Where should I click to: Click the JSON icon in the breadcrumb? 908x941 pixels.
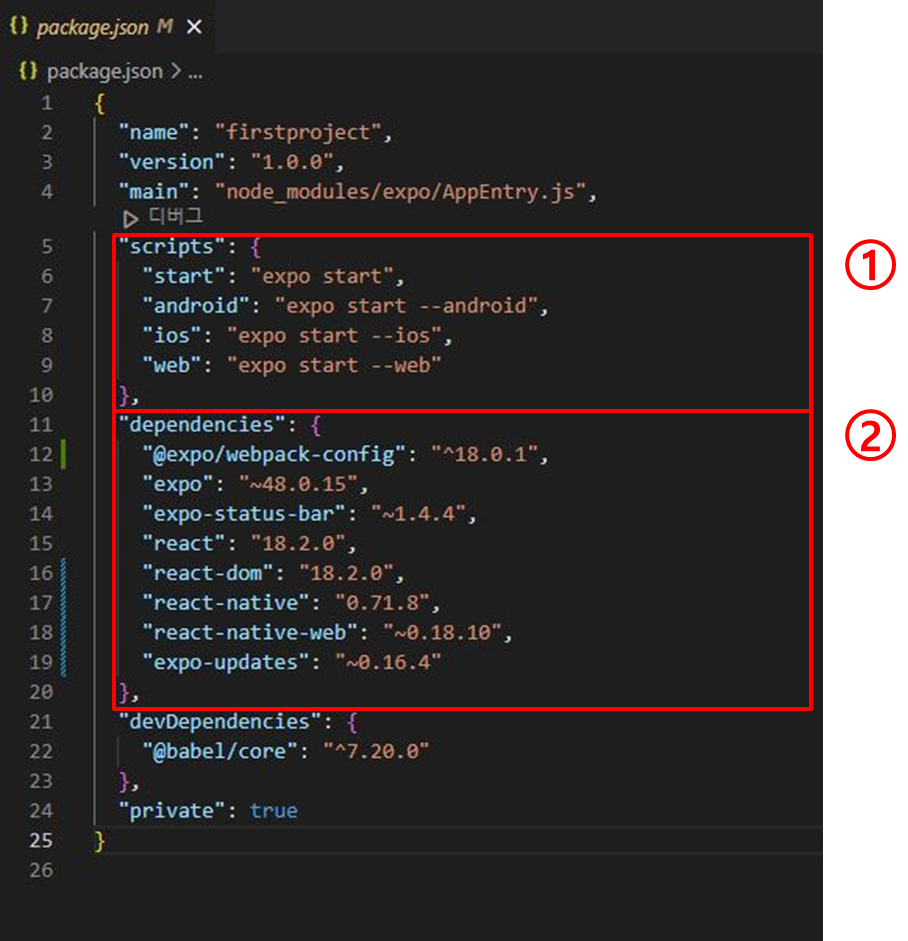coord(28,71)
